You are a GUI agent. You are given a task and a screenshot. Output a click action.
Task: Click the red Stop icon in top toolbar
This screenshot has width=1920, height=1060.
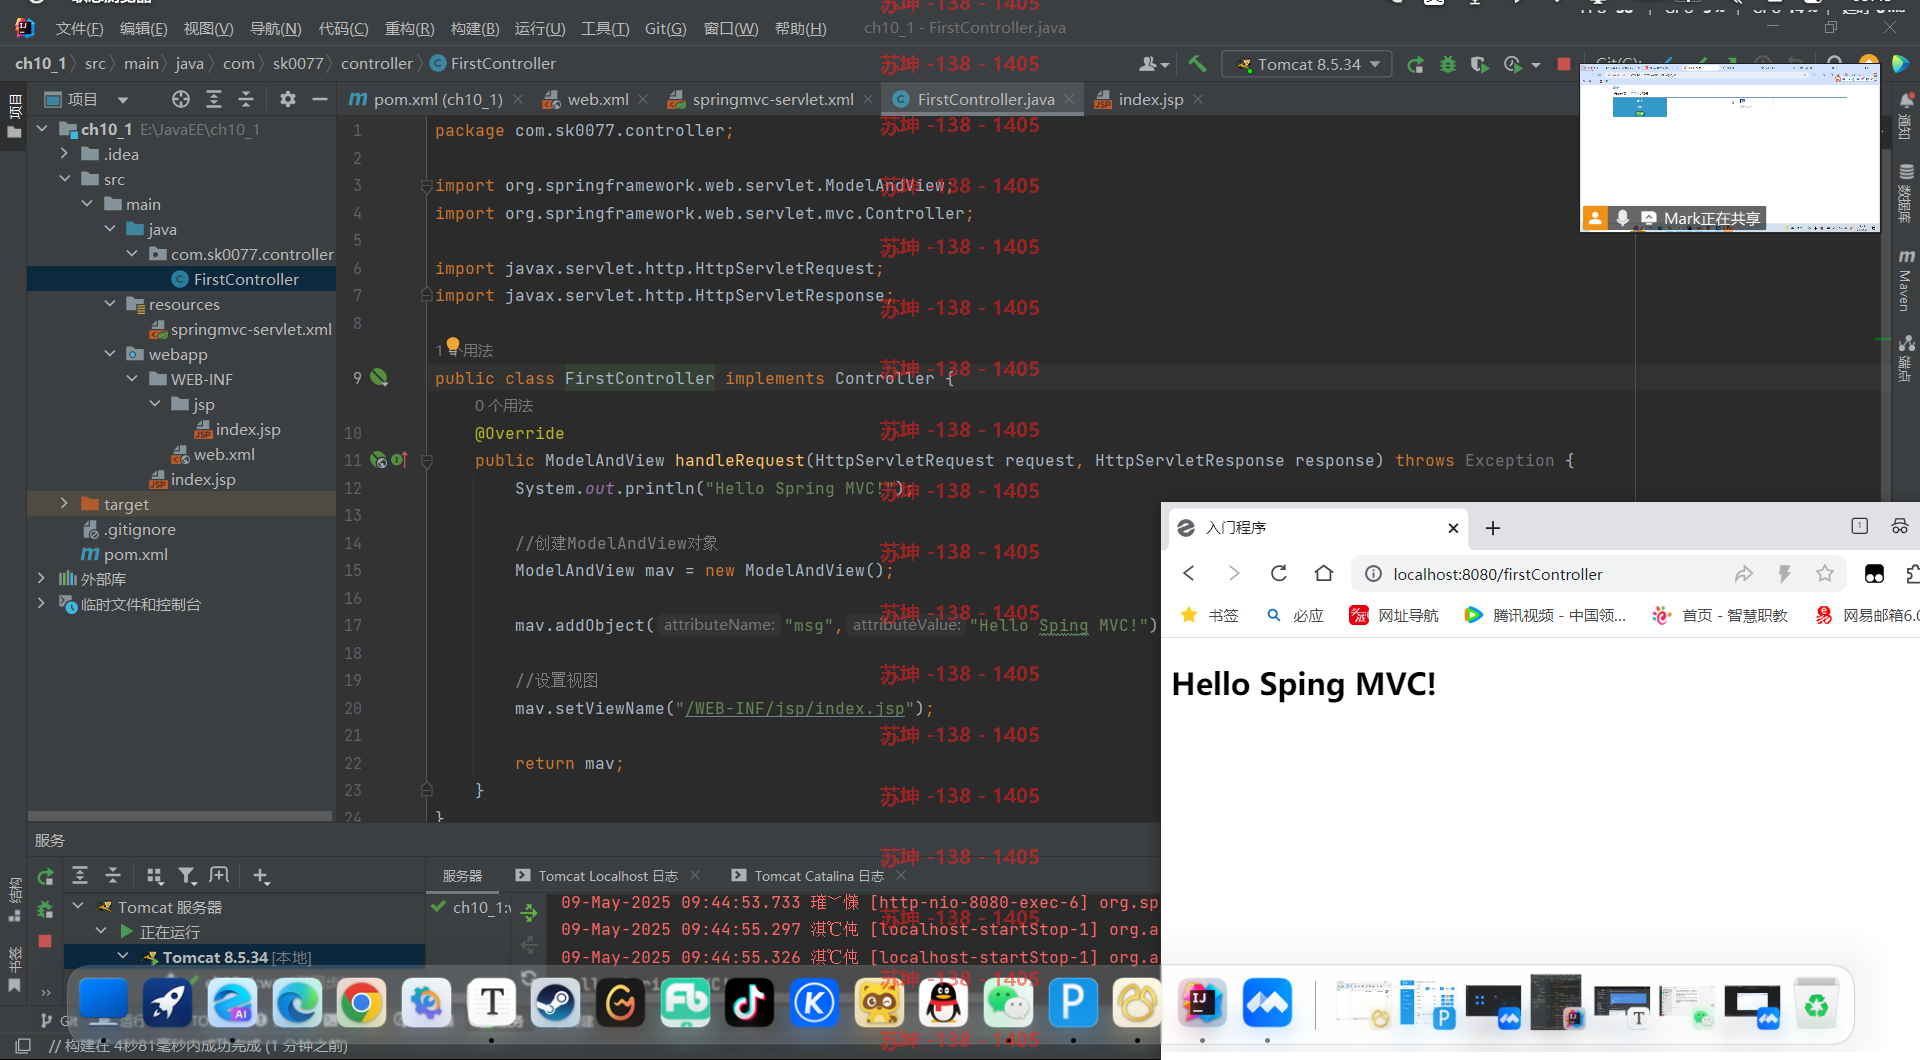[1564, 64]
